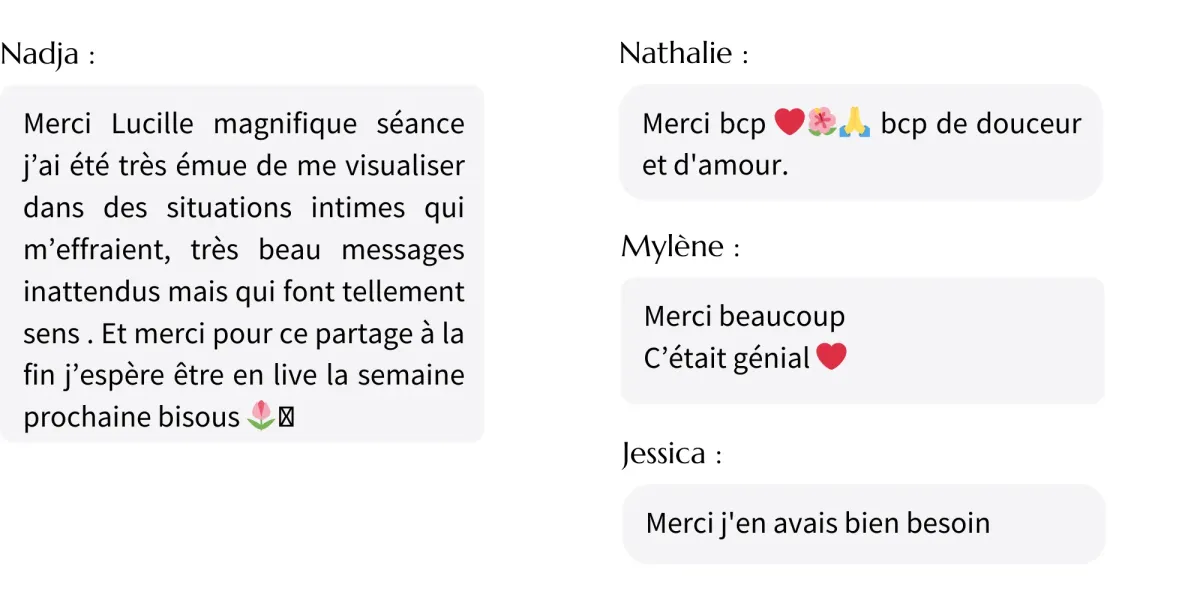
Task: Click the red heart emoji in Nathalie's message
Action: [x=789, y=123]
